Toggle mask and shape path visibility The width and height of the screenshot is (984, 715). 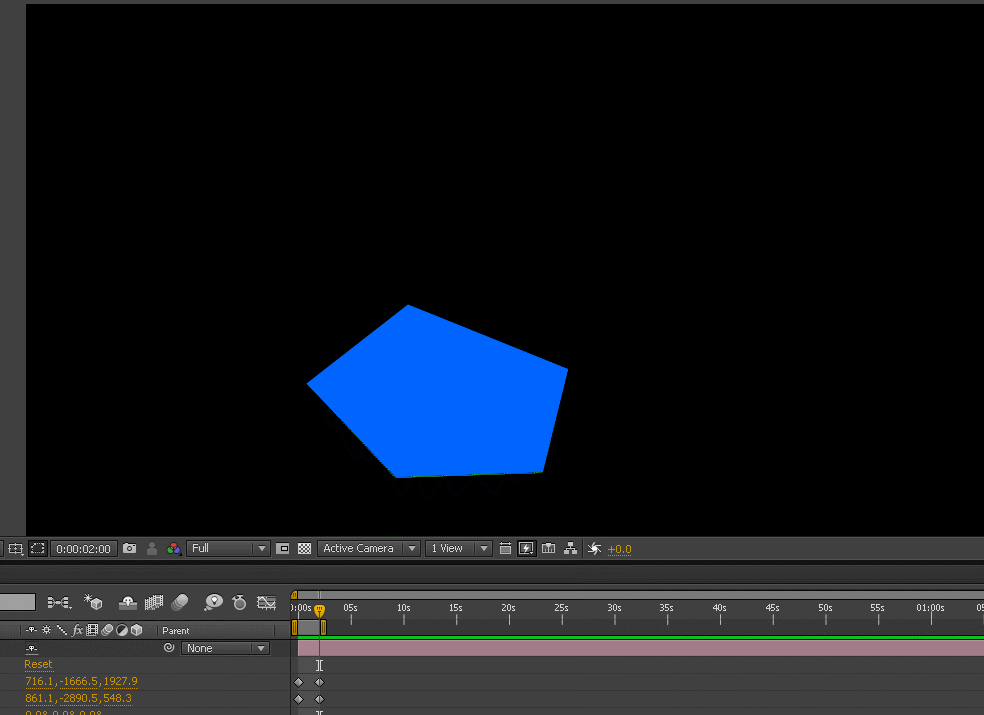click(x=38, y=549)
